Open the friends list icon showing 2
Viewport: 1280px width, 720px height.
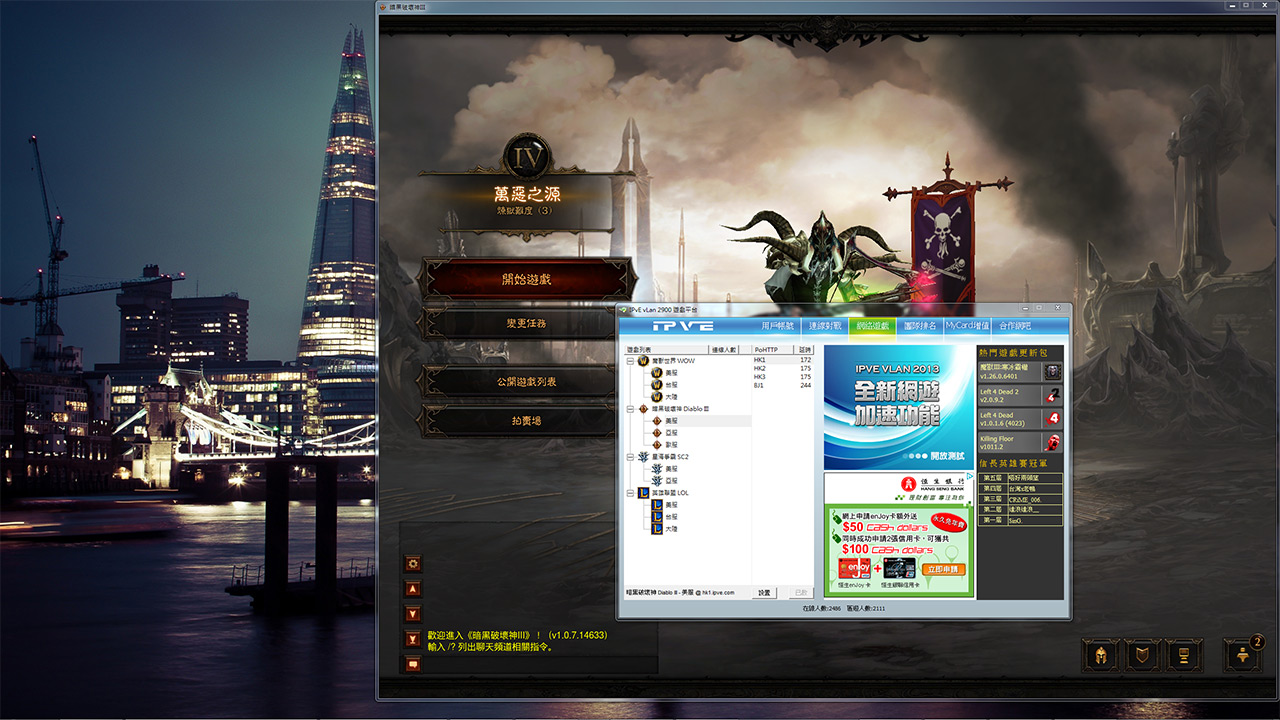tap(1244, 655)
